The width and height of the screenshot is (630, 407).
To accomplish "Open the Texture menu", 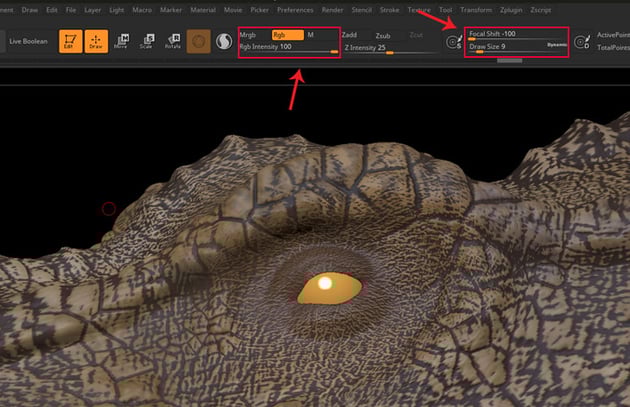I will point(419,9).
